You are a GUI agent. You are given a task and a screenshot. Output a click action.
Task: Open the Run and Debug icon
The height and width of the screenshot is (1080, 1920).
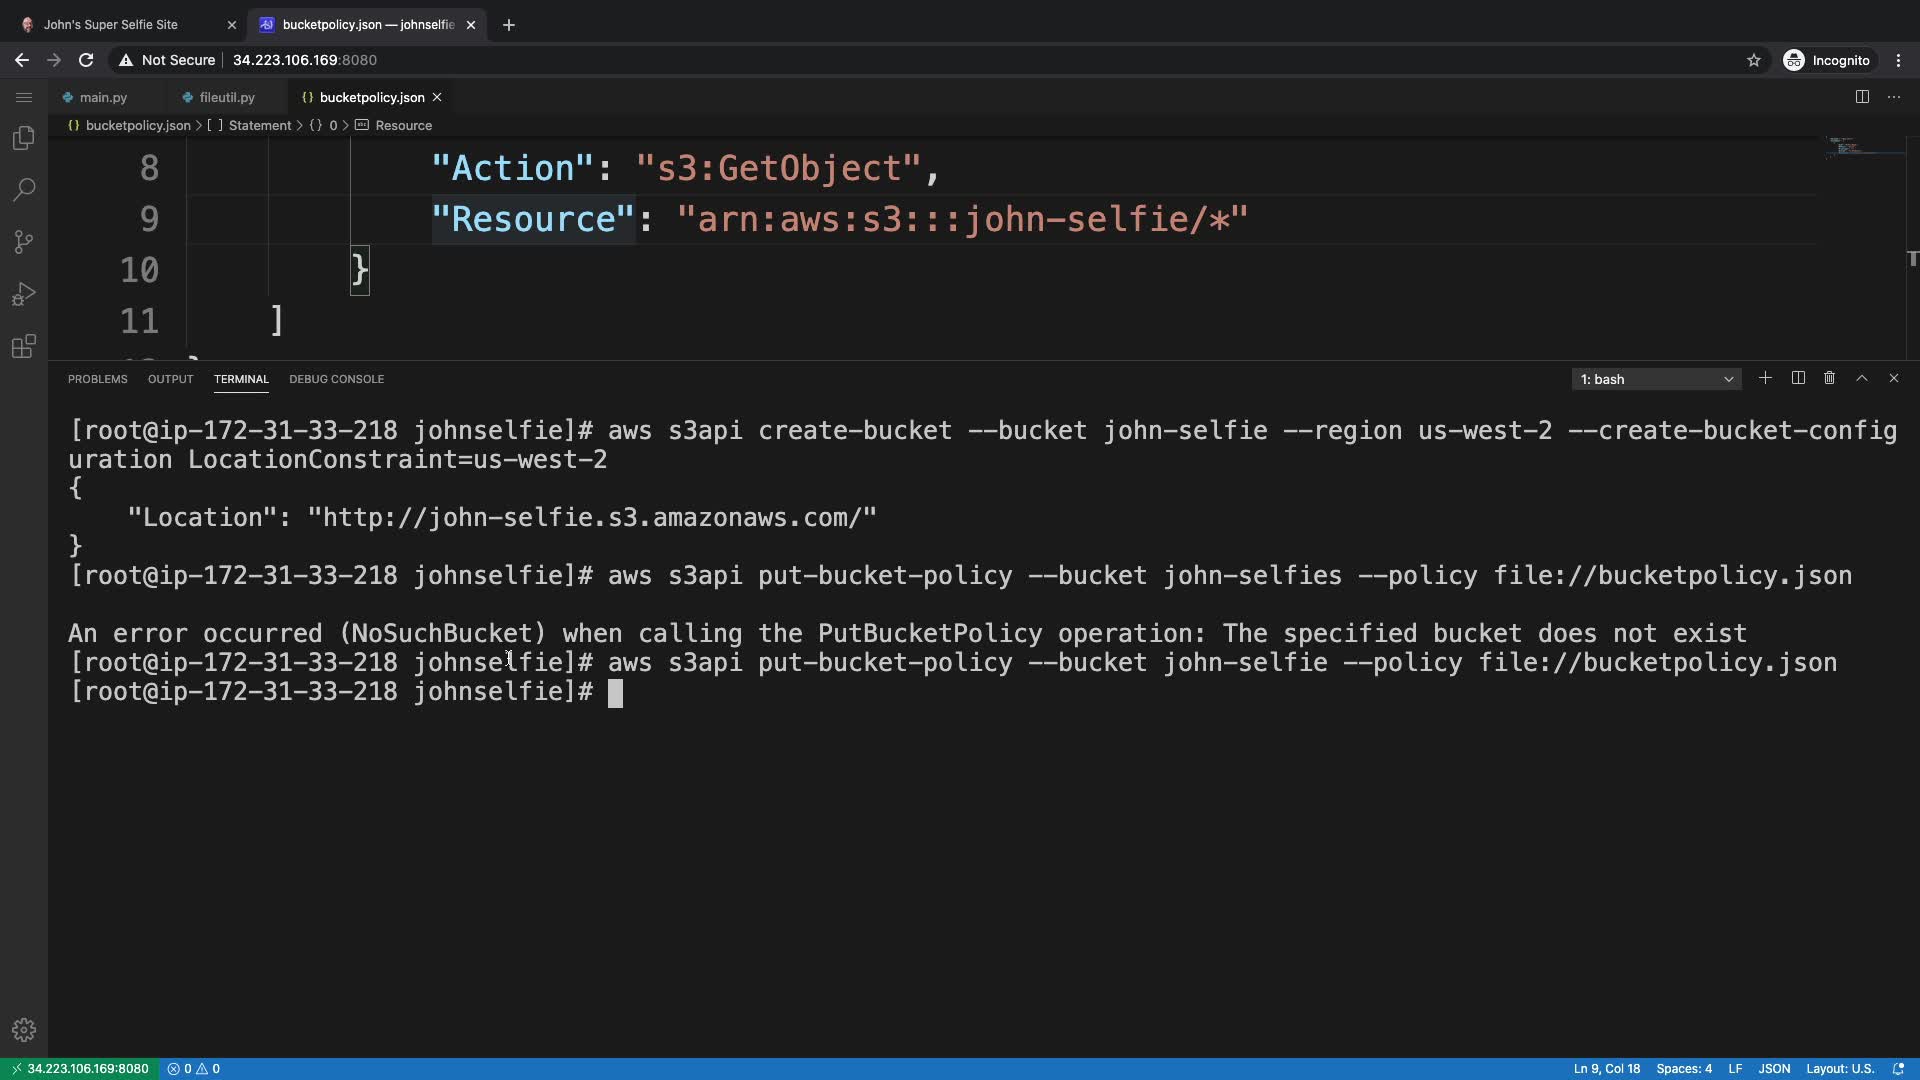24,294
